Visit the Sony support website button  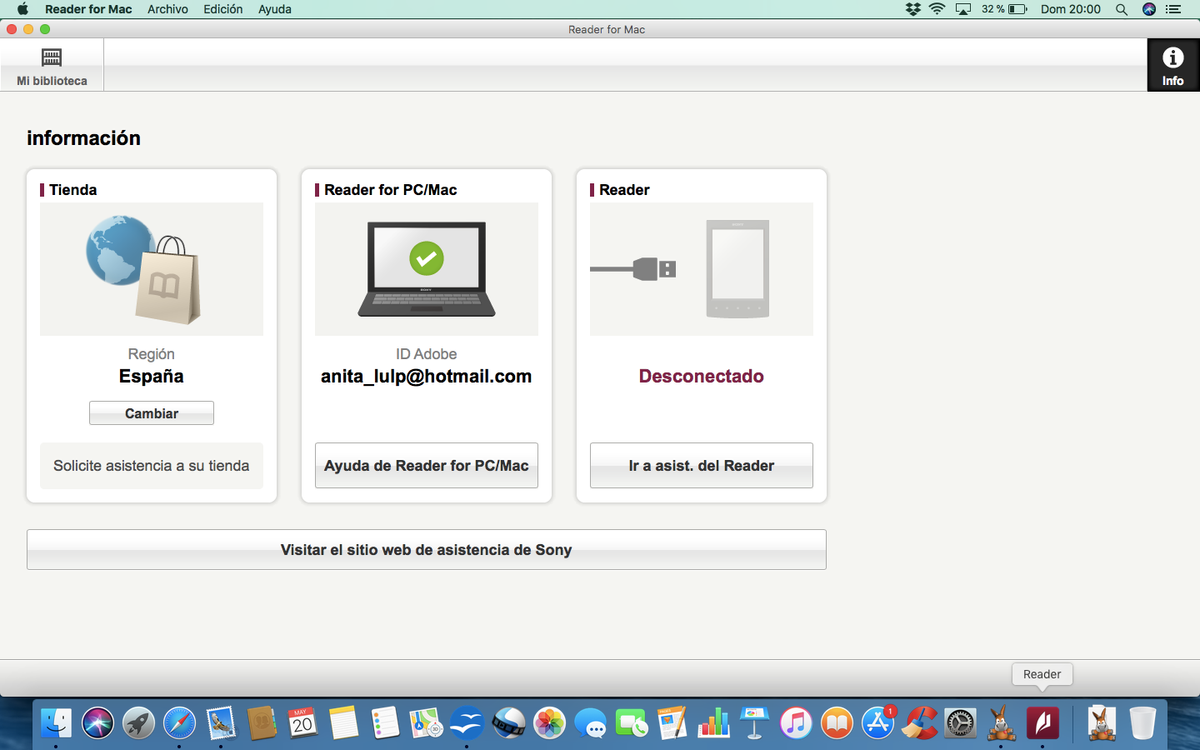pyautogui.click(x=426, y=550)
